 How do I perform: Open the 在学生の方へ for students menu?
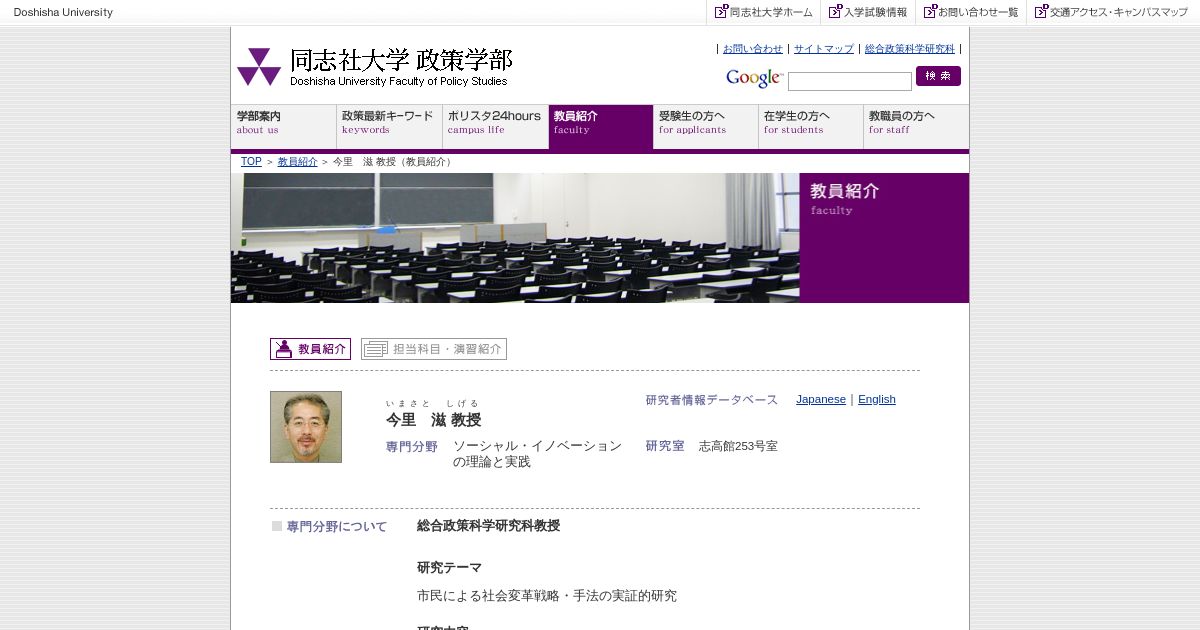pyautogui.click(x=811, y=127)
